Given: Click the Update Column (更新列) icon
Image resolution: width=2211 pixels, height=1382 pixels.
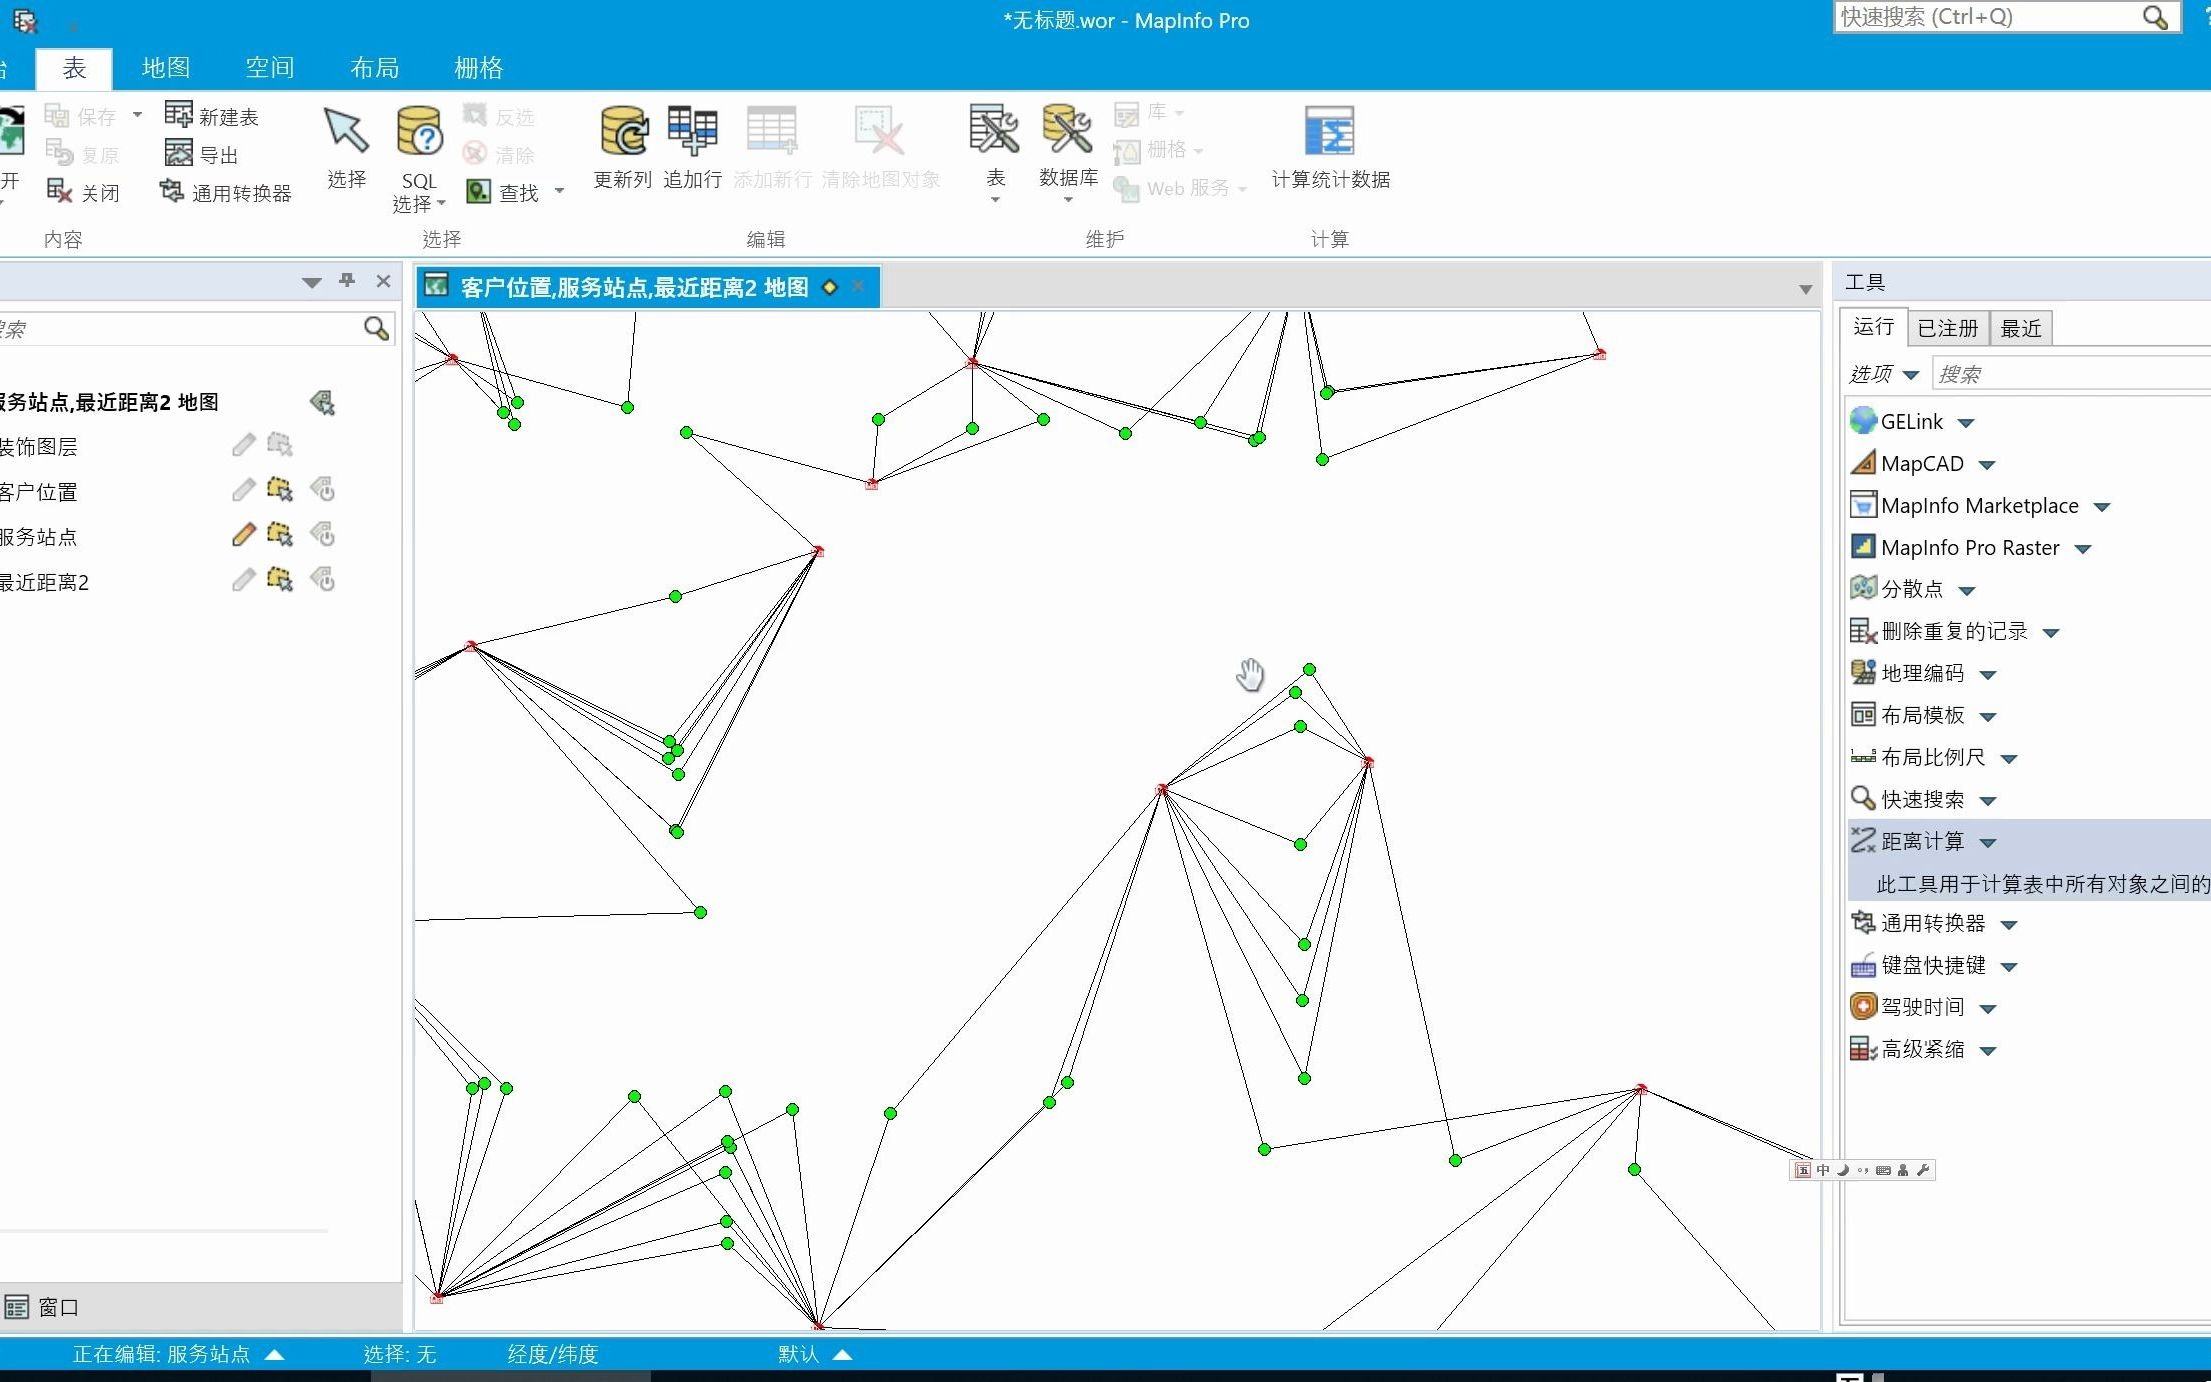Looking at the screenshot, I should click(623, 132).
